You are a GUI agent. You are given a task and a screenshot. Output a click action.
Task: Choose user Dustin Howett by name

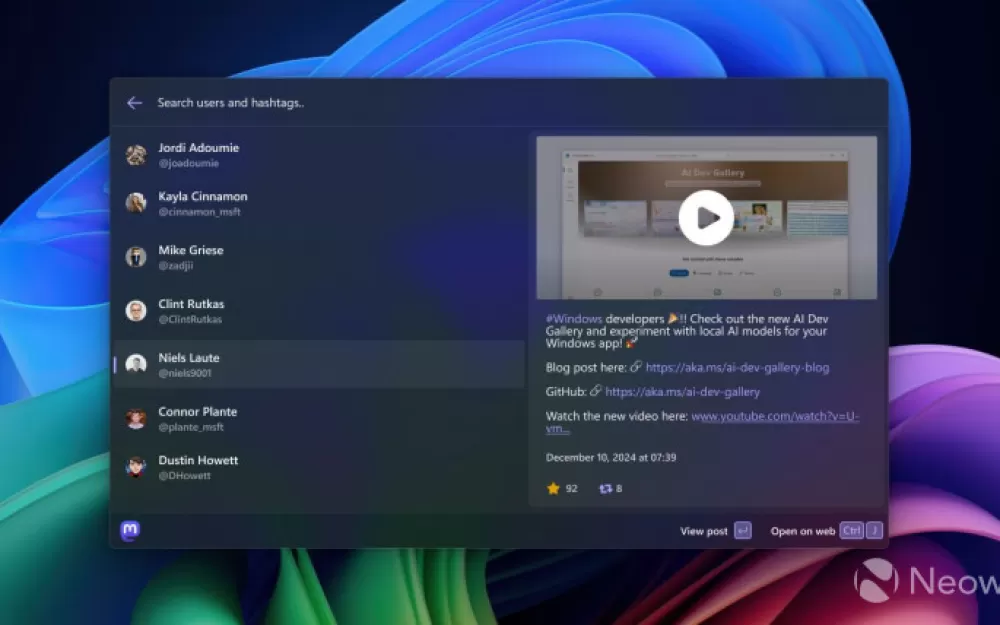(198, 460)
